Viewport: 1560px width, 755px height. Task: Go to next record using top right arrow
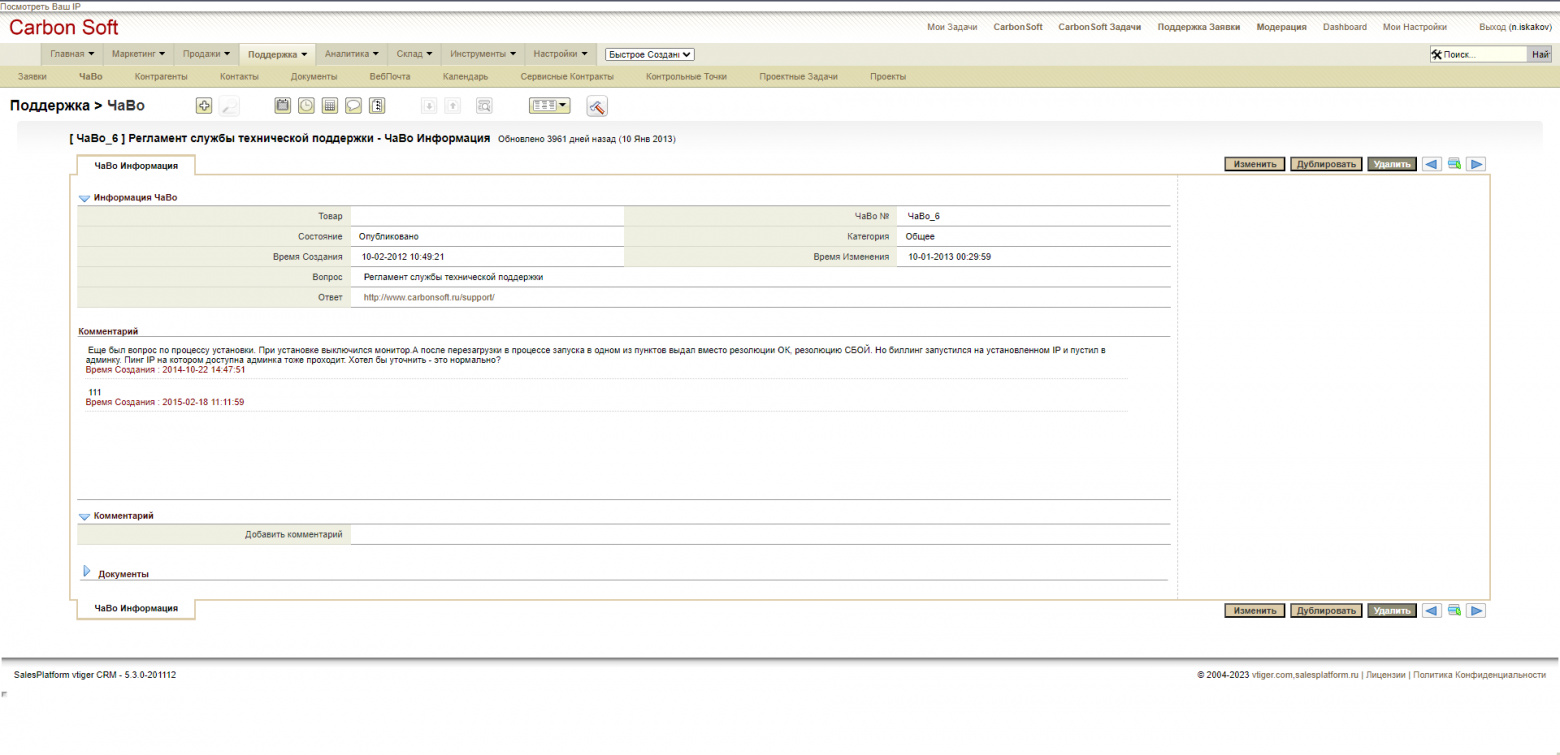[x=1476, y=164]
